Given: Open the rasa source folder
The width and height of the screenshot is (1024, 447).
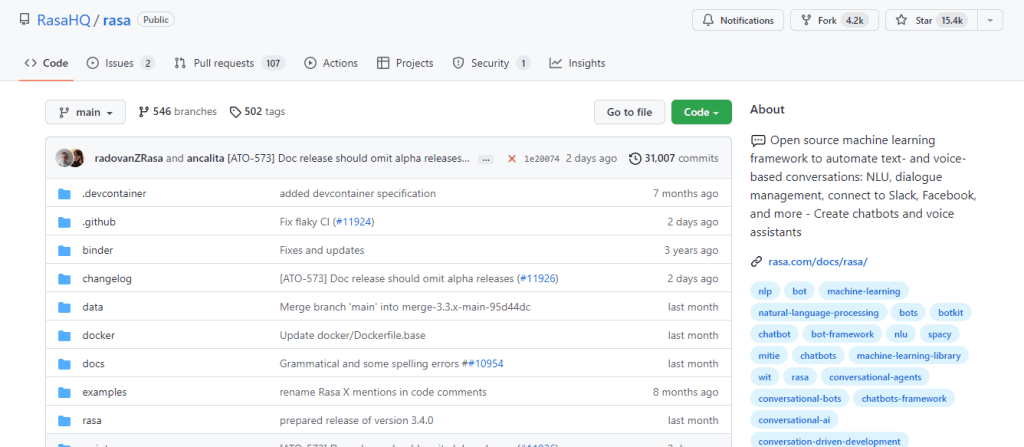Looking at the screenshot, I should click(x=92, y=420).
